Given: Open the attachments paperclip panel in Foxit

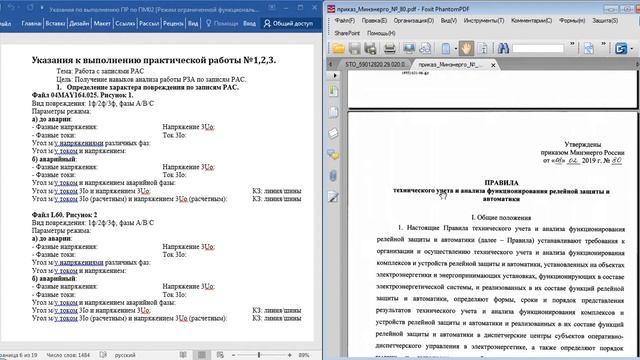Looking at the screenshot, I should point(333,176).
